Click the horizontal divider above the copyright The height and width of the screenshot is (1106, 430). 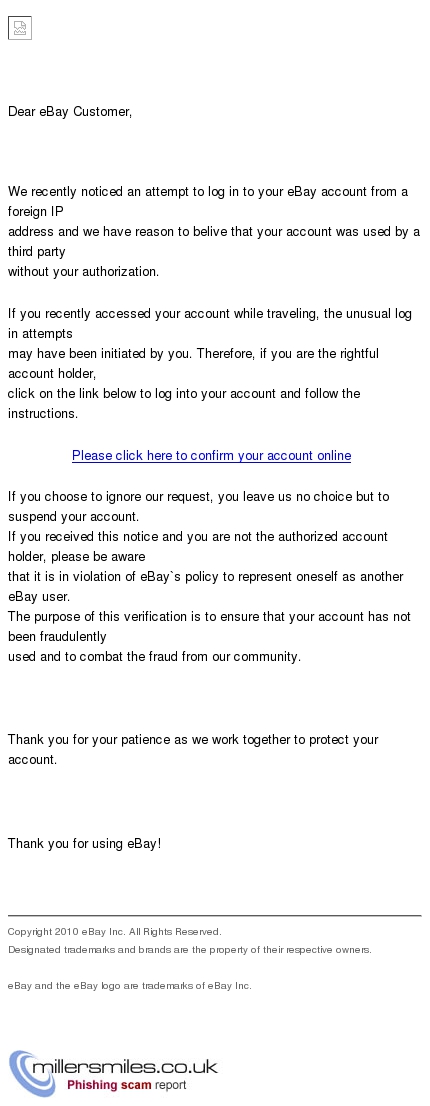[215, 916]
